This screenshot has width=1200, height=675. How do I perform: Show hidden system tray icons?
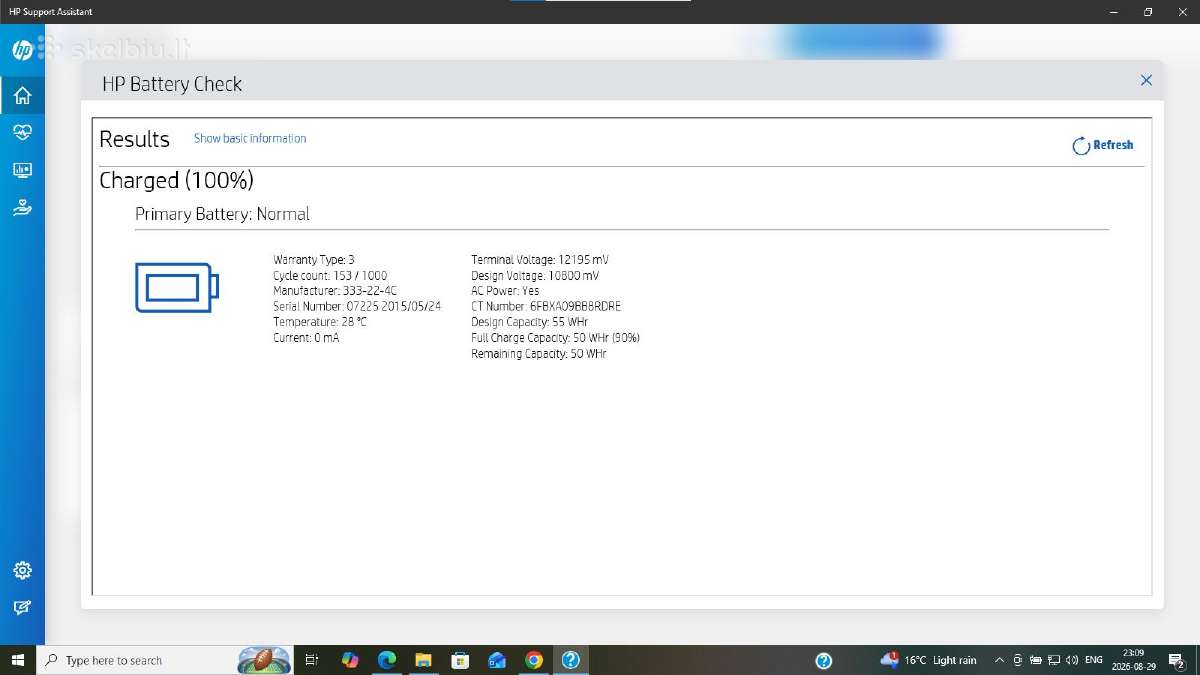[x=999, y=660]
